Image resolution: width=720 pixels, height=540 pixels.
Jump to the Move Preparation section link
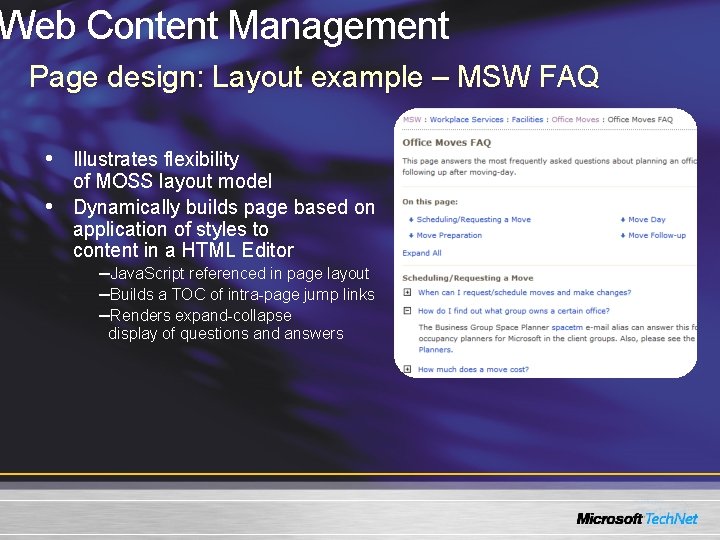[449, 235]
